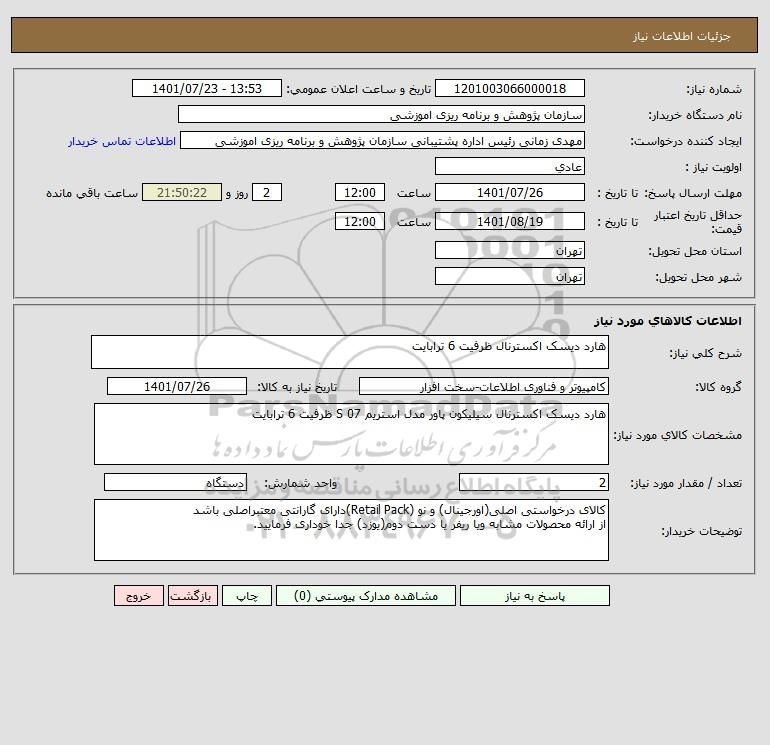Image resolution: width=770 pixels, height=745 pixels.
Task: Click the 'مشخصات کالای مورد نیاز:' label
Action: [x=678, y=435]
